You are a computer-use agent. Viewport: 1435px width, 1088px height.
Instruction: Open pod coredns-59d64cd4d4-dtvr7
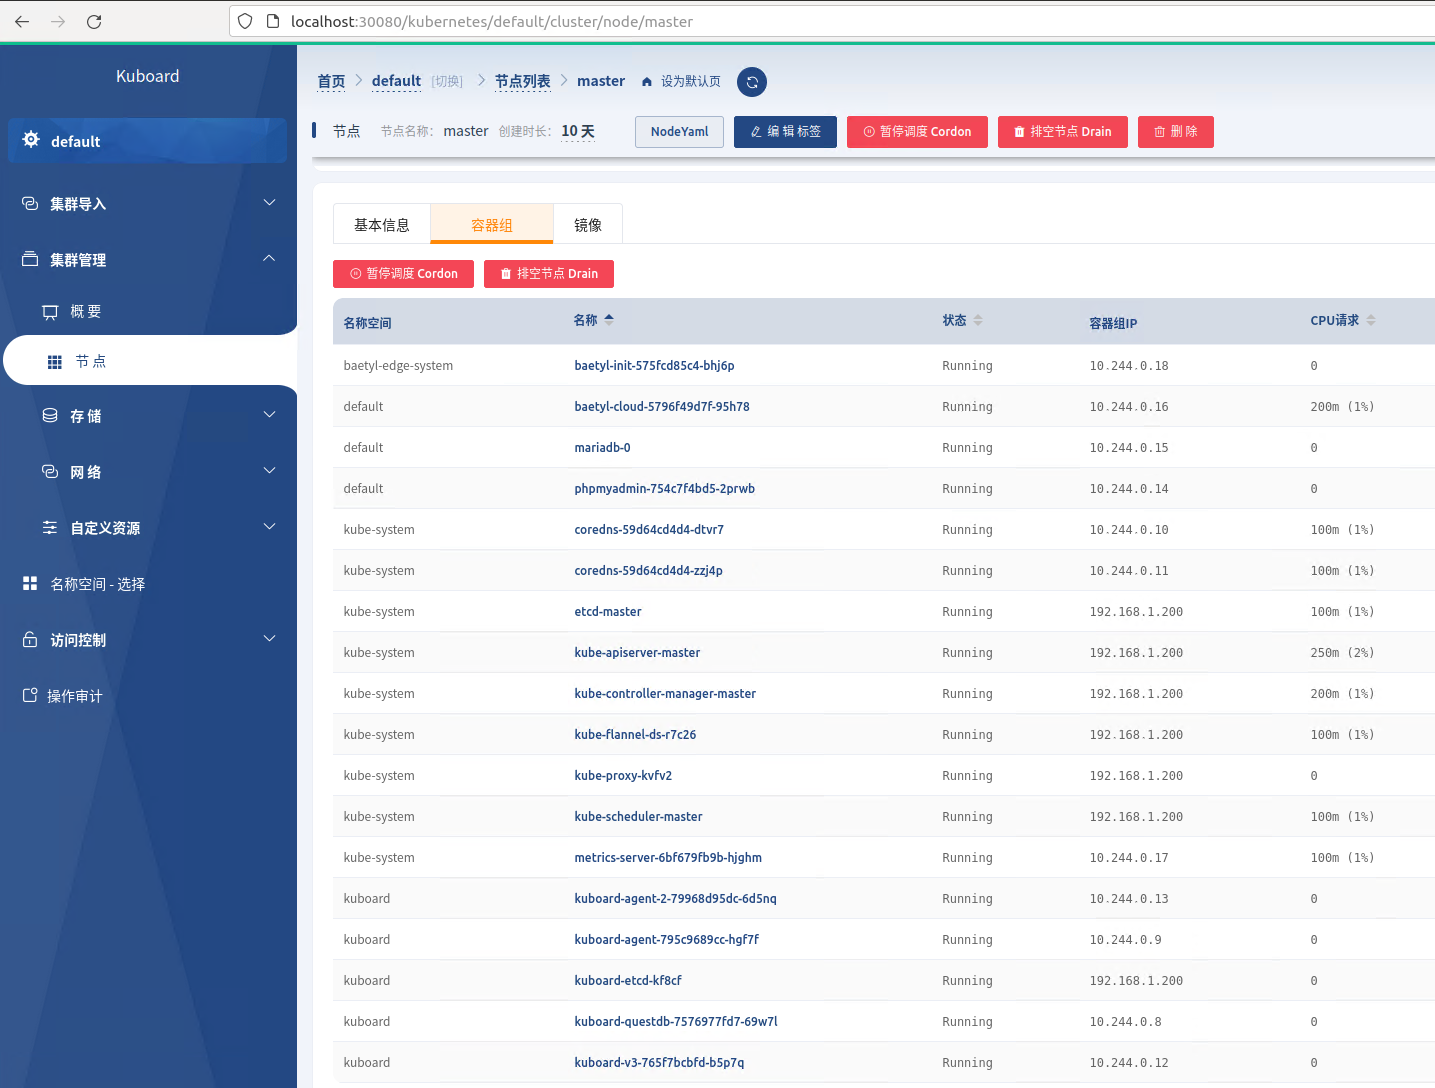click(649, 530)
